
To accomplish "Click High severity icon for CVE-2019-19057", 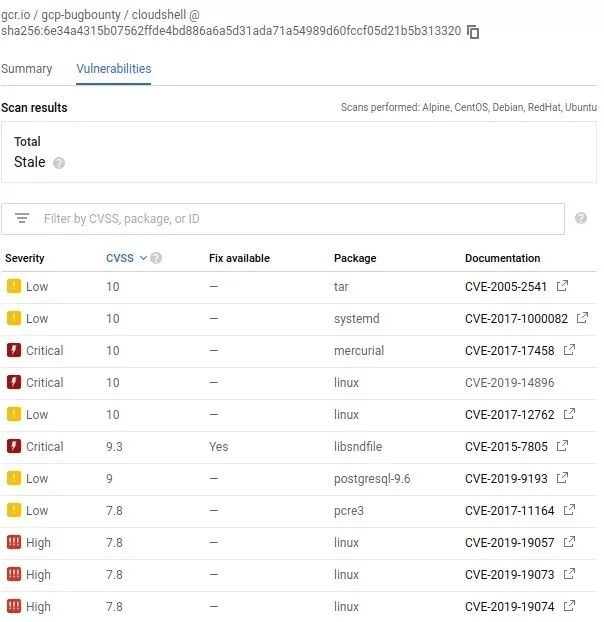I will [14, 542].
